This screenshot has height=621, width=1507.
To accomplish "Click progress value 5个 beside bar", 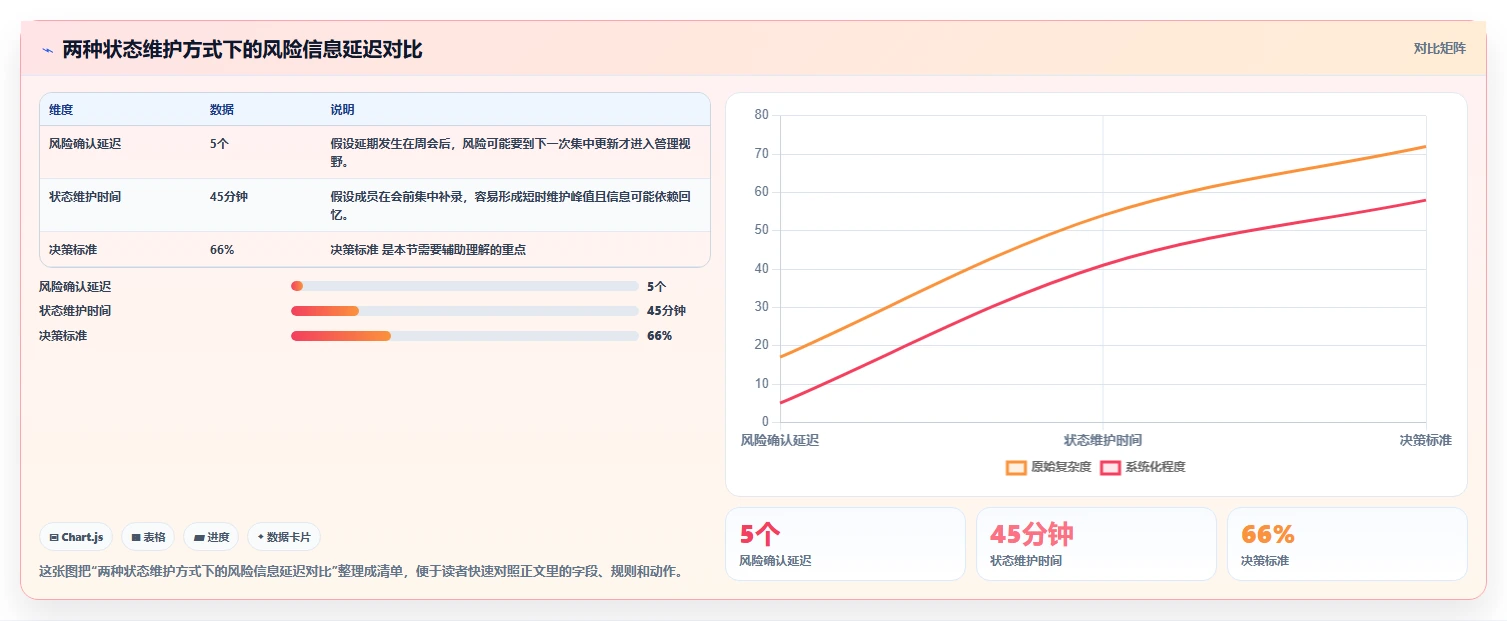I will 656,286.
